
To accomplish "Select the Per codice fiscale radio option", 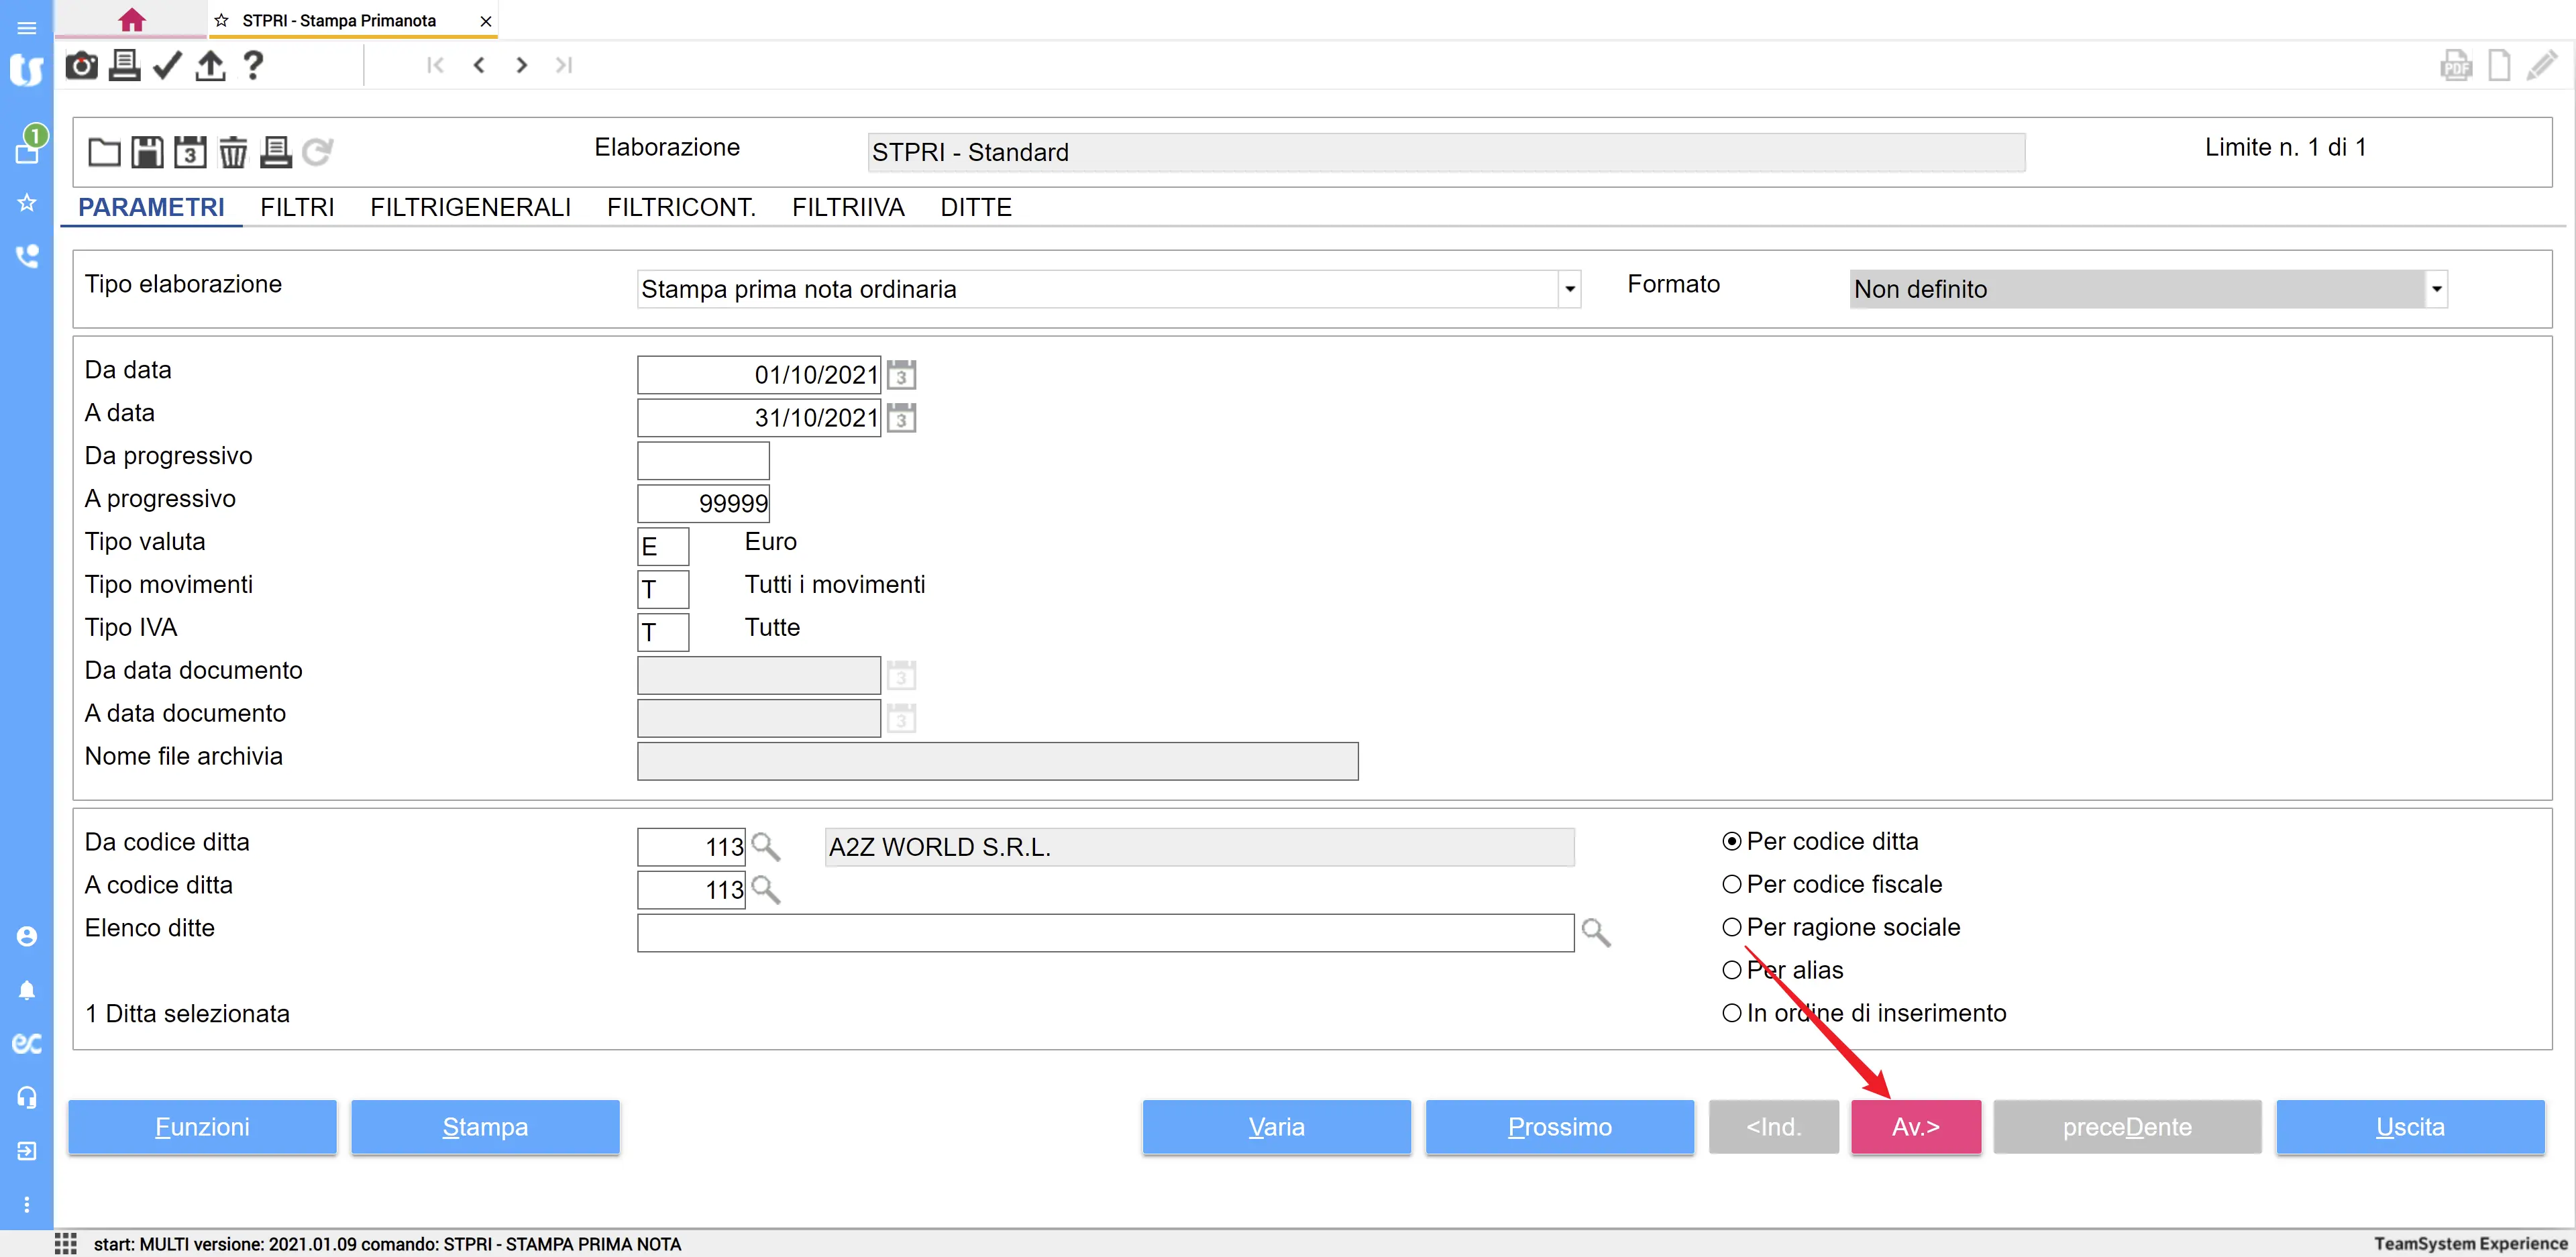I will pyautogui.click(x=1732, y=884).
